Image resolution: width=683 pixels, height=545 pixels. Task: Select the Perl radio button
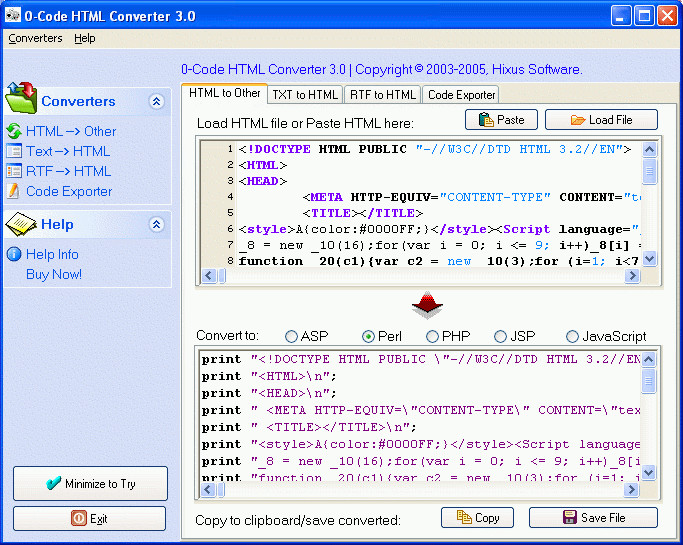pos(368,336)
